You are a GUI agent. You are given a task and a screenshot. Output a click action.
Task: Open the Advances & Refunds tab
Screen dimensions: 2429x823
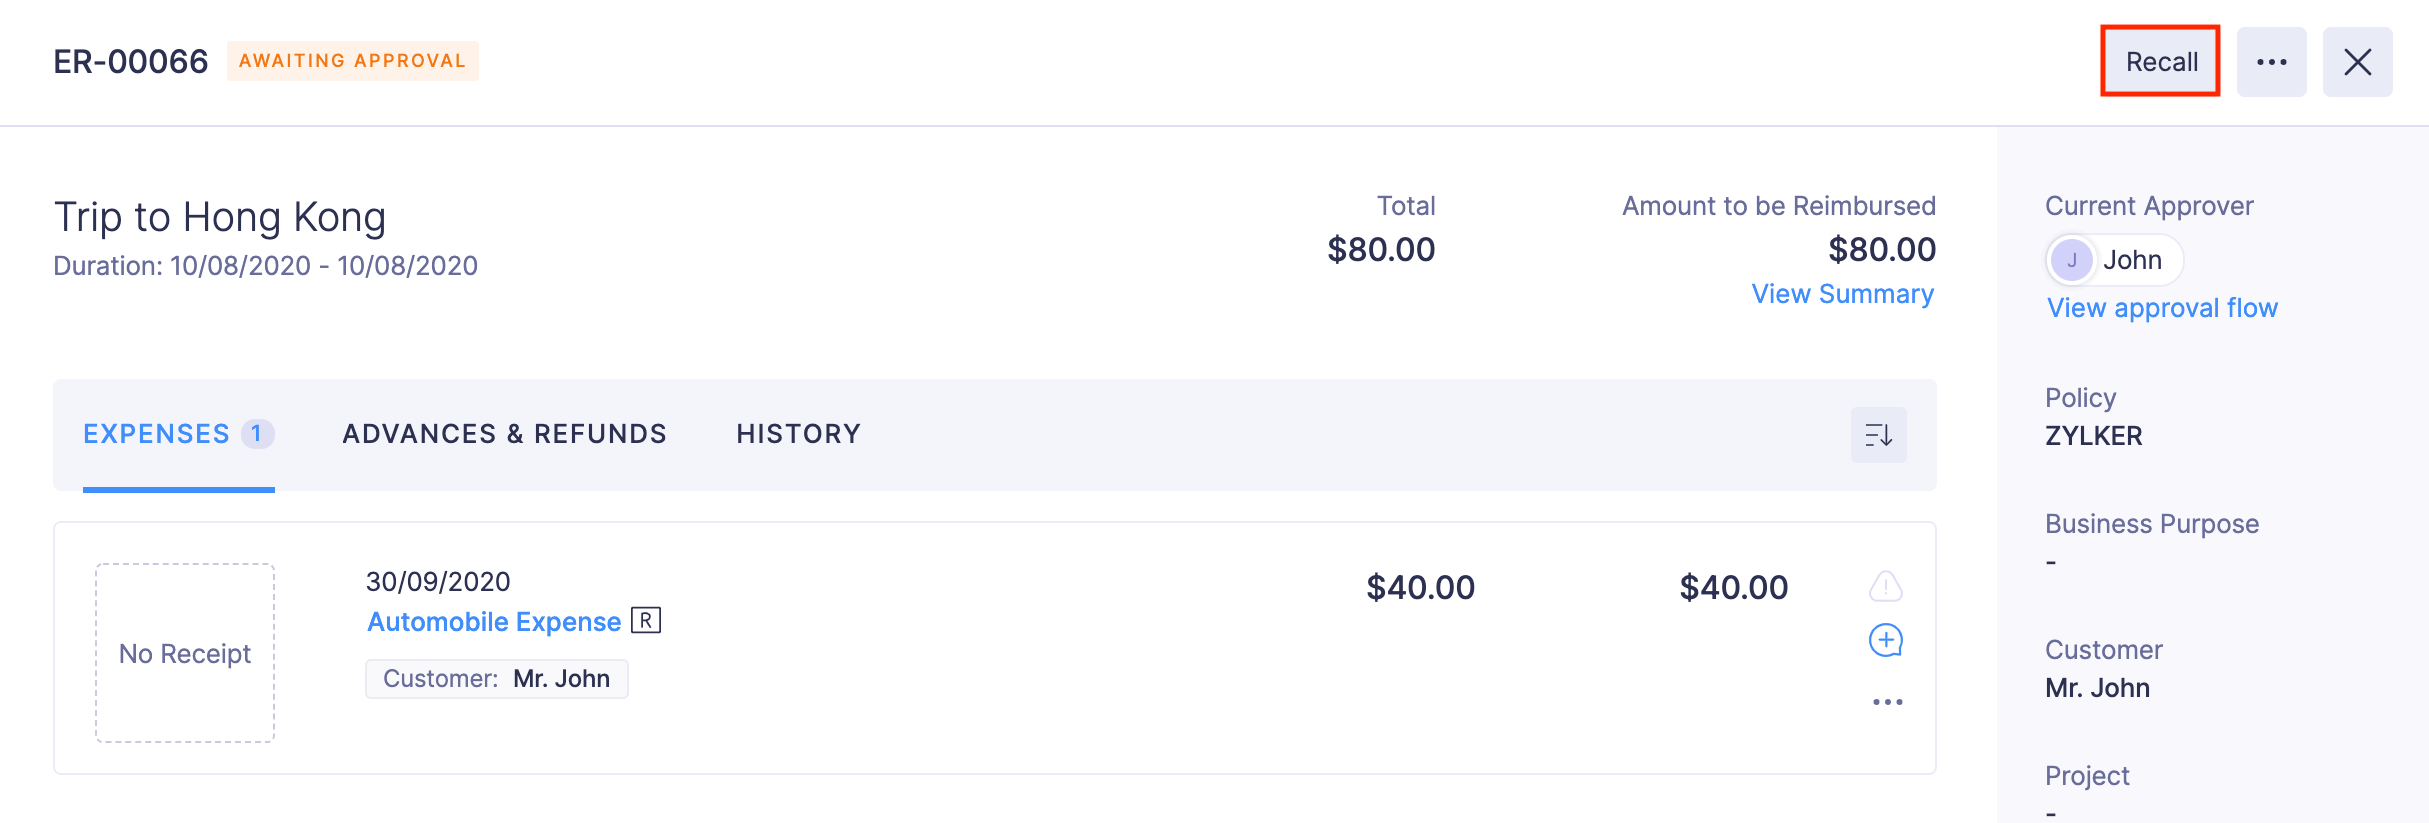coord(504,434)
